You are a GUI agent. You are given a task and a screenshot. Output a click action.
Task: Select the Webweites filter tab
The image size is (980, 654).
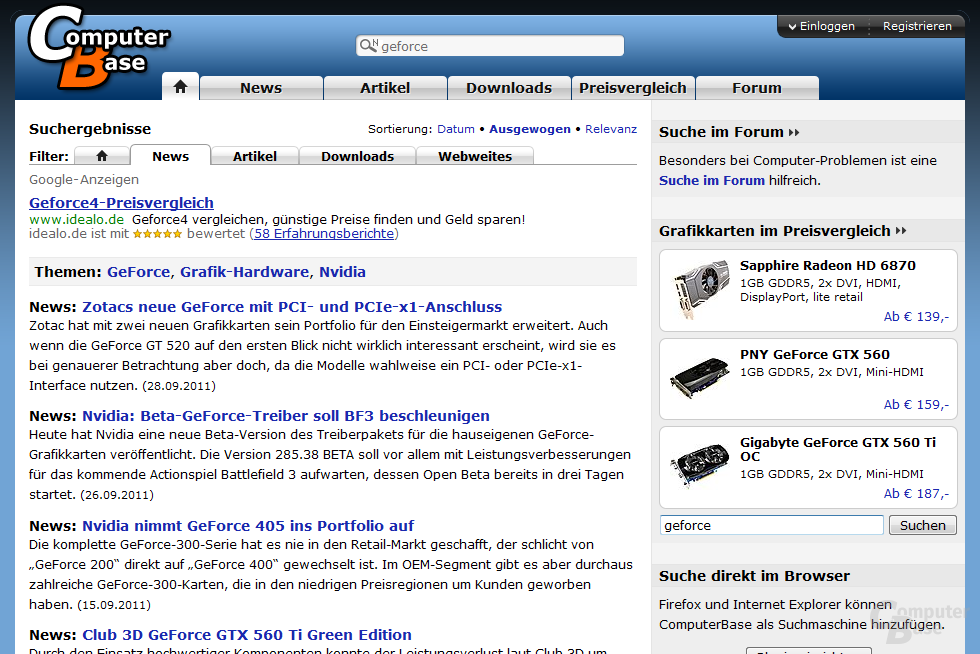click(x=475, y=156)
